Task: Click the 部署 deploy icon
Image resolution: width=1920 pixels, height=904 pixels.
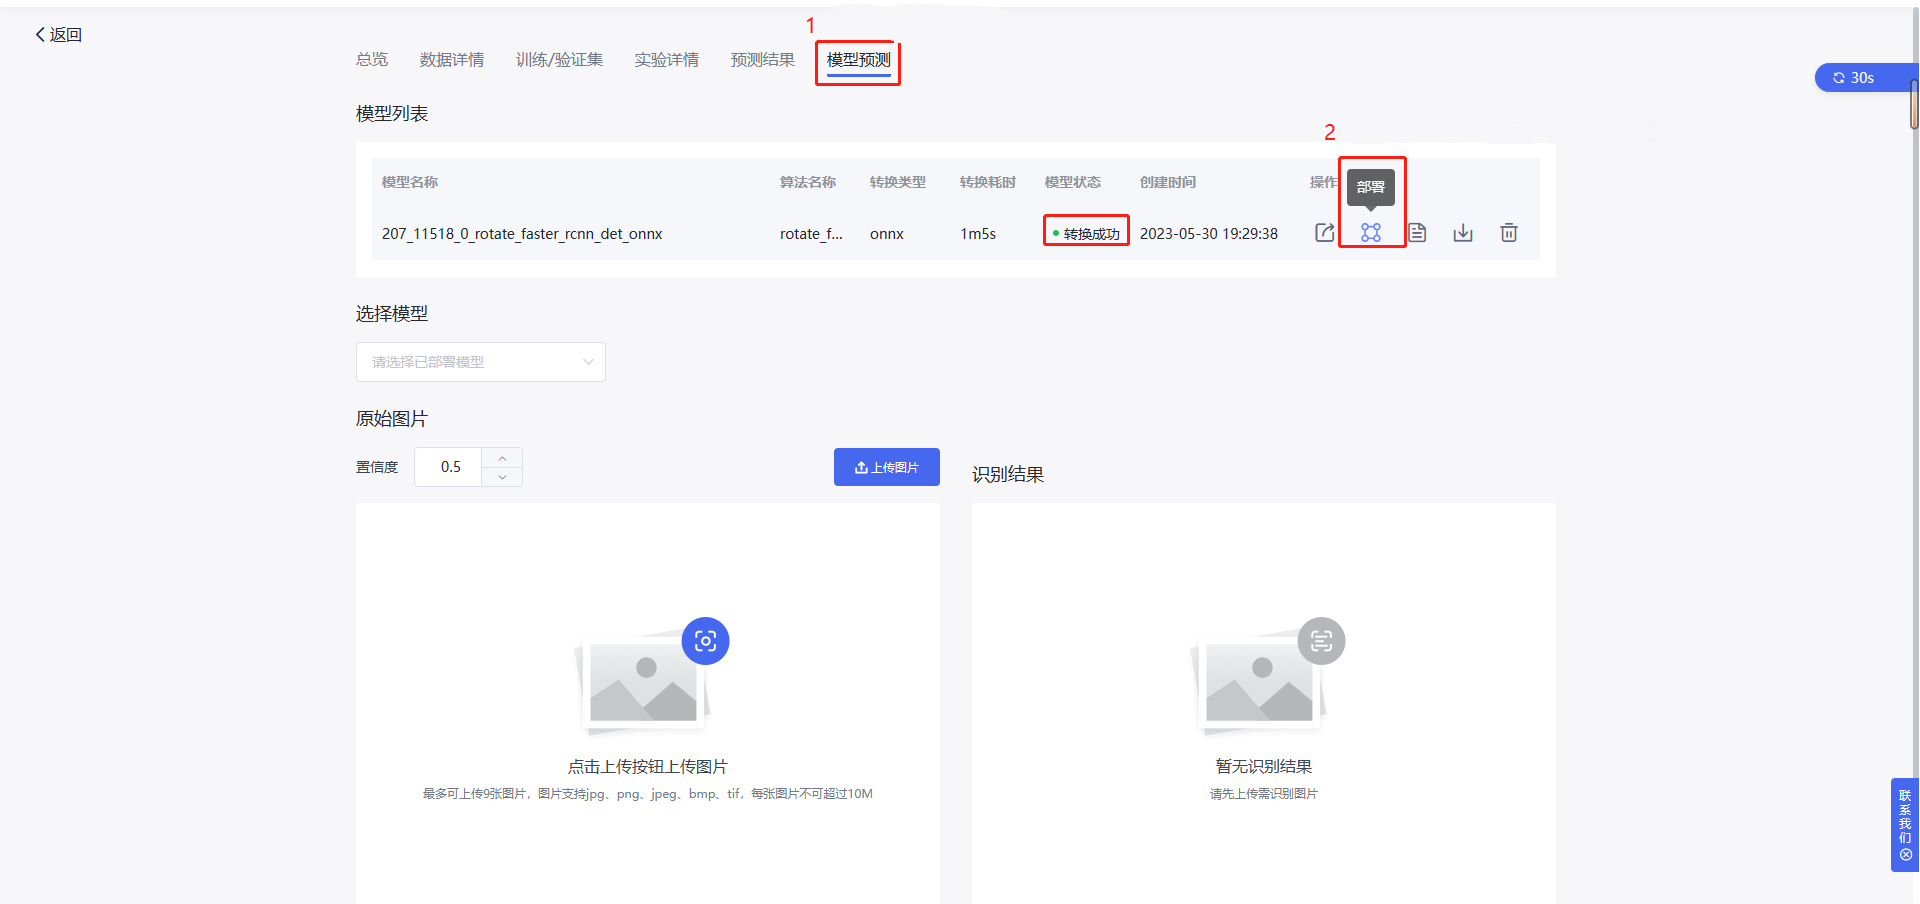Action: (1371, 233)
